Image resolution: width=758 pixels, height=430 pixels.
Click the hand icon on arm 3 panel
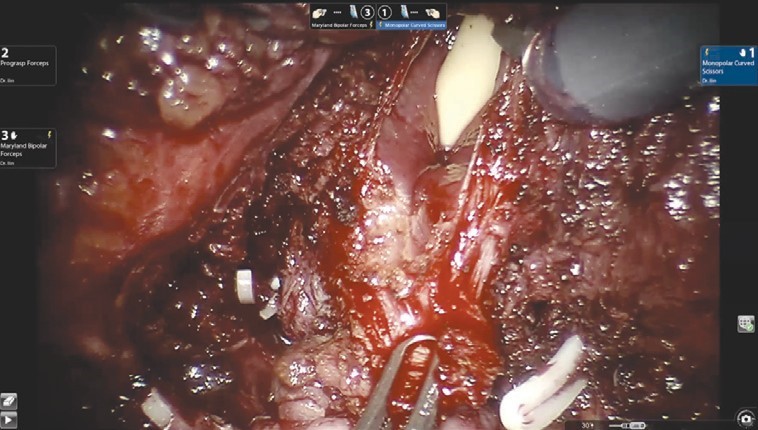pyautogui.click(x=14, y=135)
